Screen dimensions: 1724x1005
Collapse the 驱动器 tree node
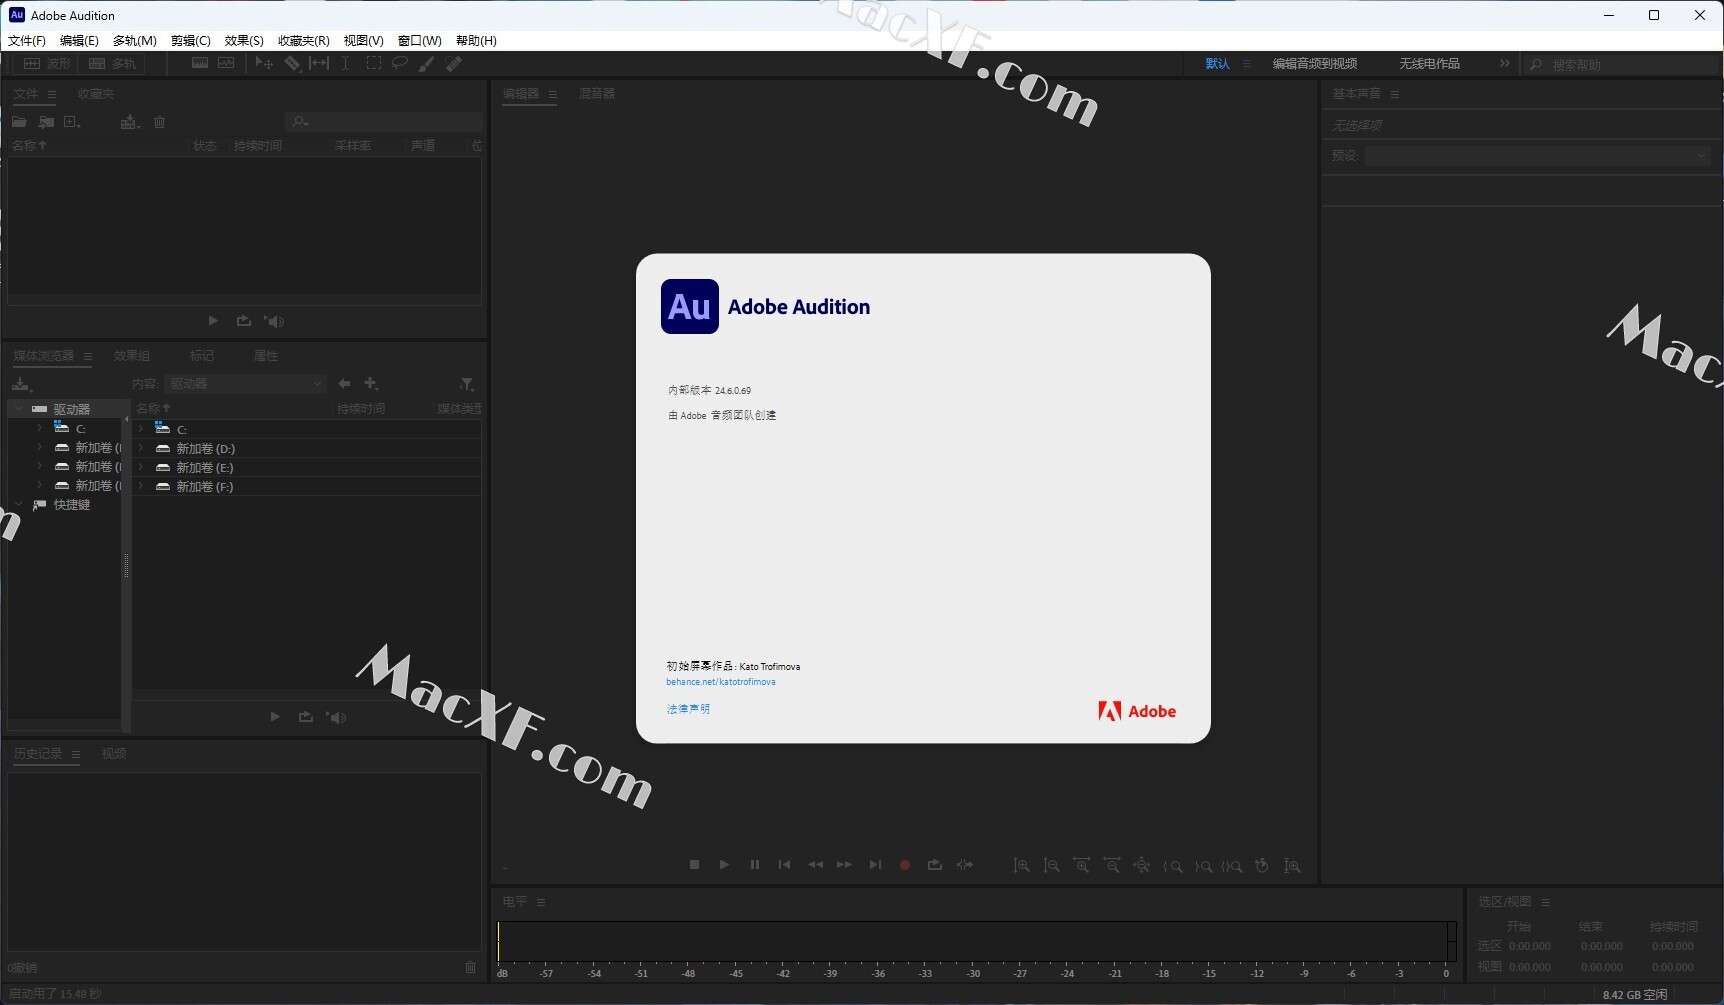click(19, 409)
